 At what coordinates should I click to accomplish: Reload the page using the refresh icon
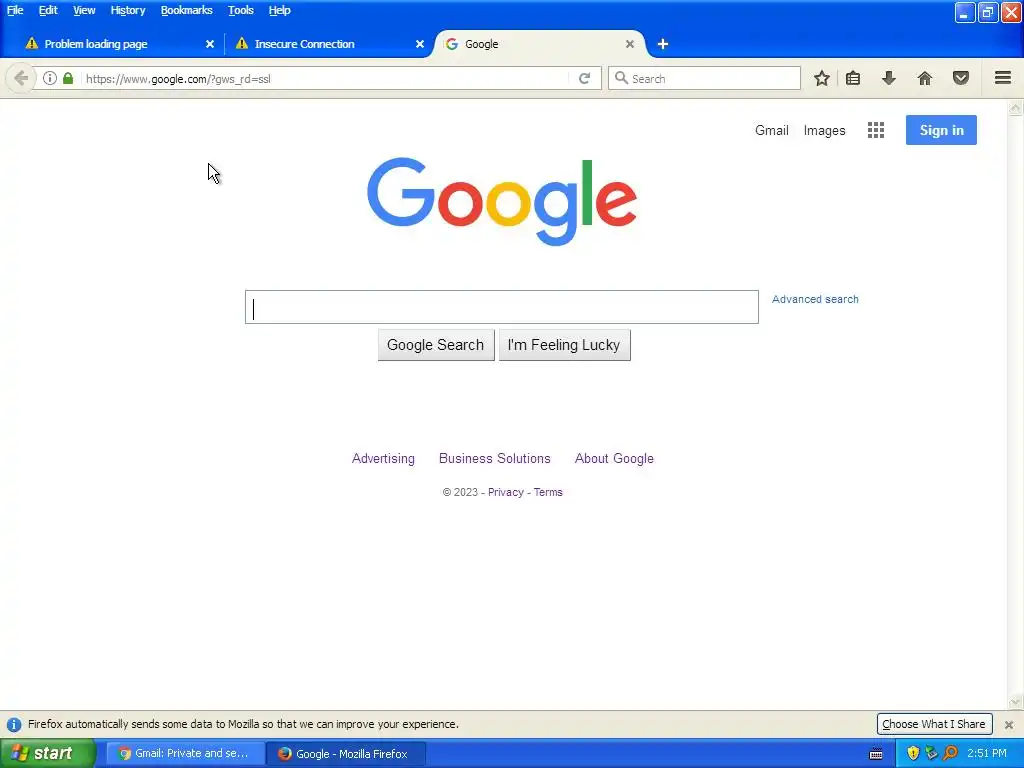584,78
